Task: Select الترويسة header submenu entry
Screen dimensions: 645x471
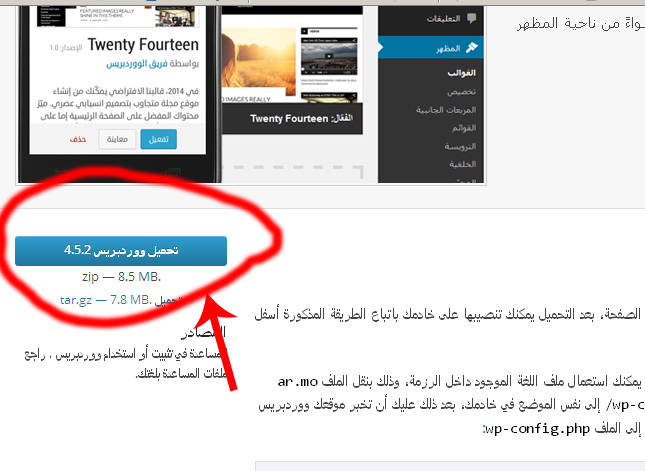Action: (x=460, y=146)
